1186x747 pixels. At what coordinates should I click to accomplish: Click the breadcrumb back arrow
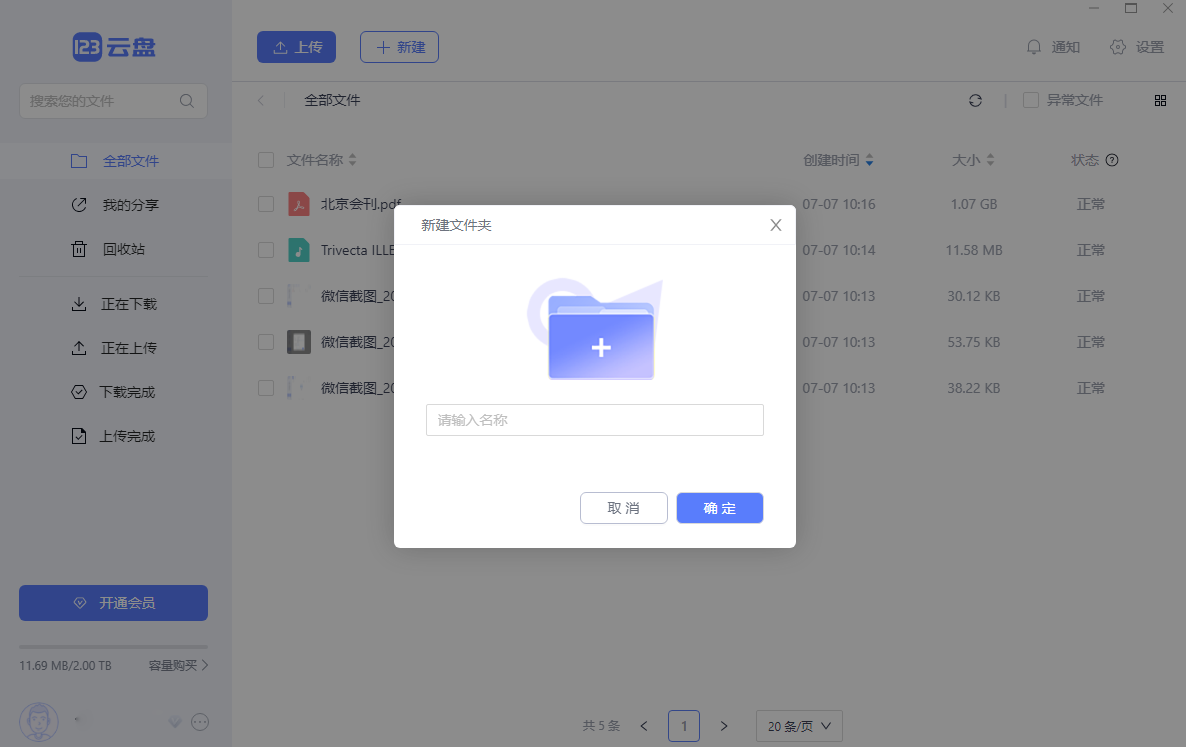261,100
